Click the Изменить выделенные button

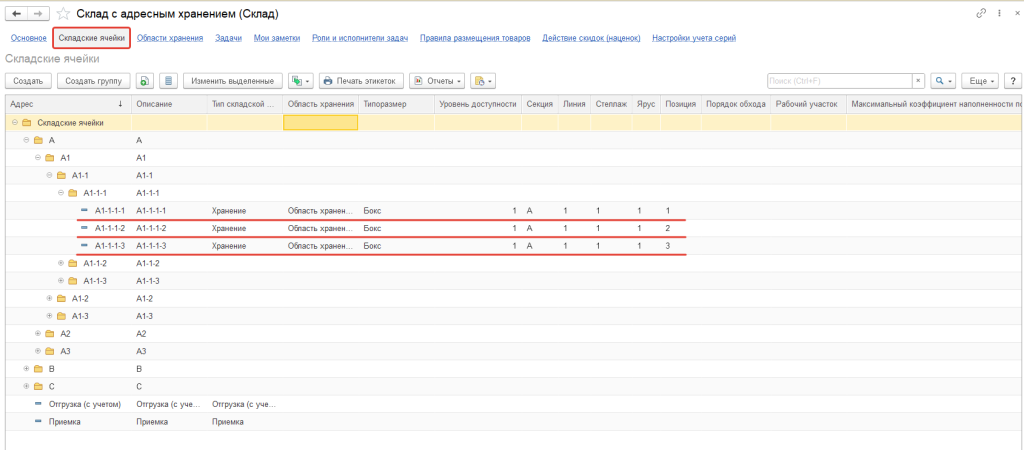(x=232, y=80)
